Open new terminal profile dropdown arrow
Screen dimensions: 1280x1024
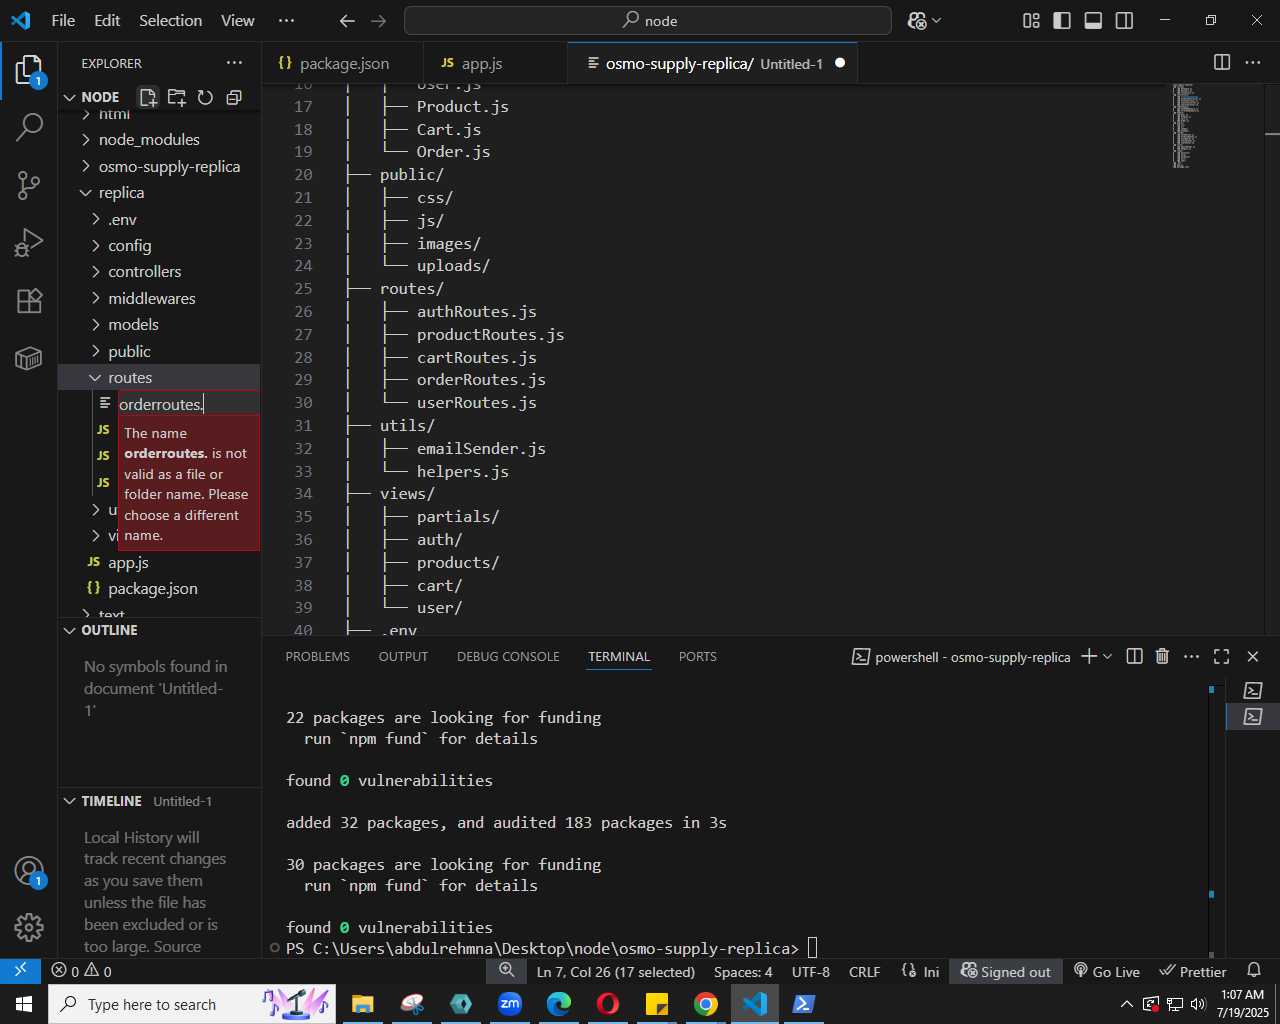pos(1107,656)
